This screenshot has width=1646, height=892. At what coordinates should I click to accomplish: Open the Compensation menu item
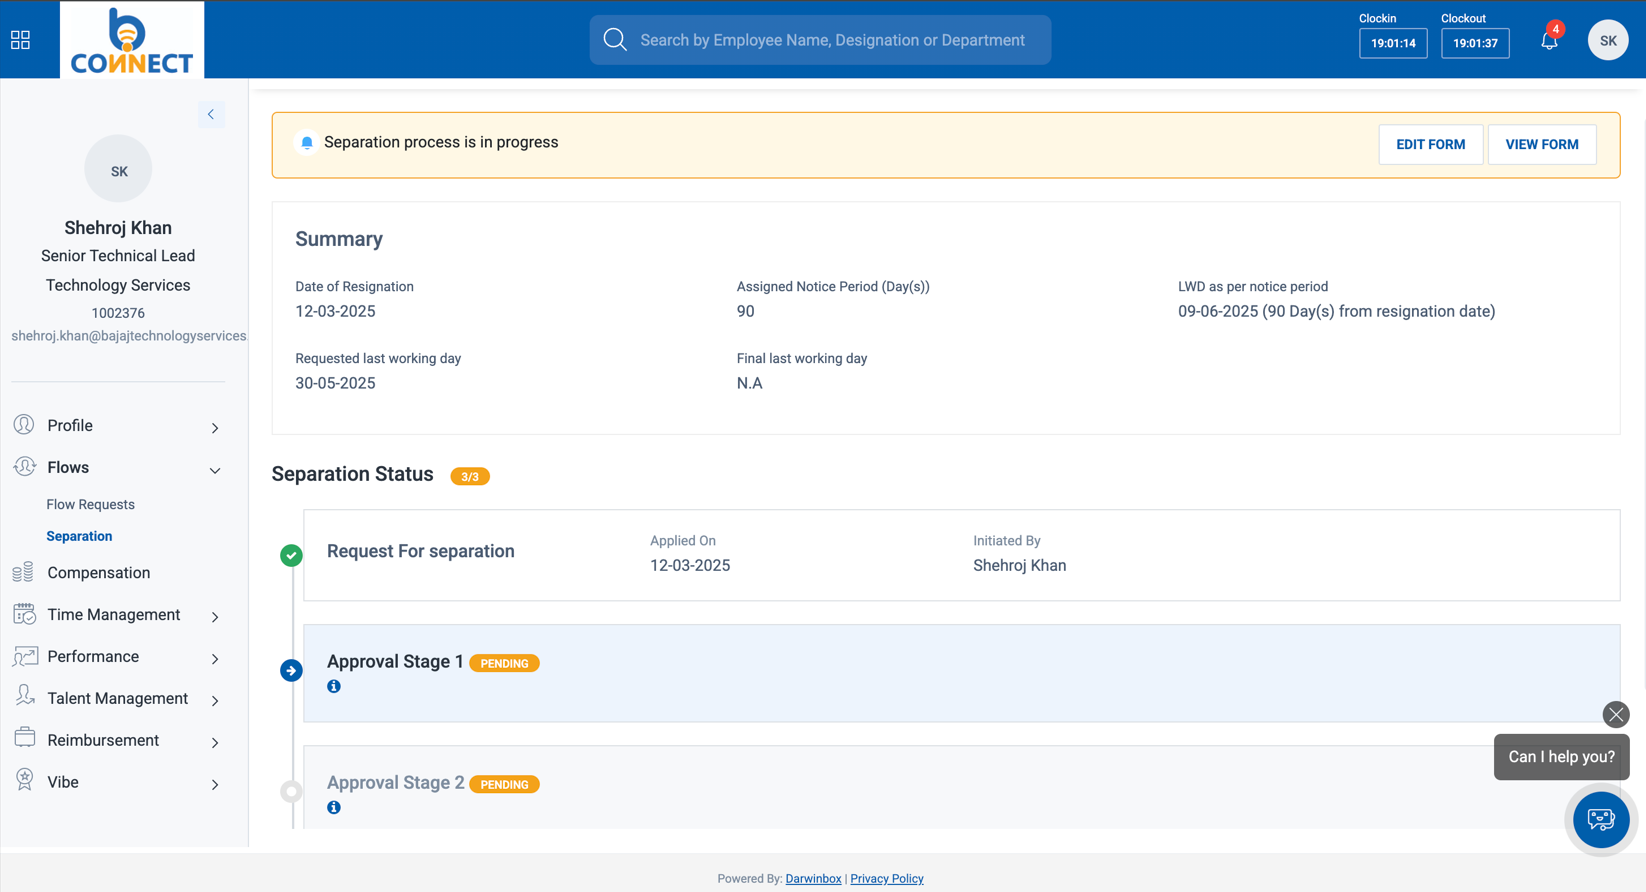(98, 573)
